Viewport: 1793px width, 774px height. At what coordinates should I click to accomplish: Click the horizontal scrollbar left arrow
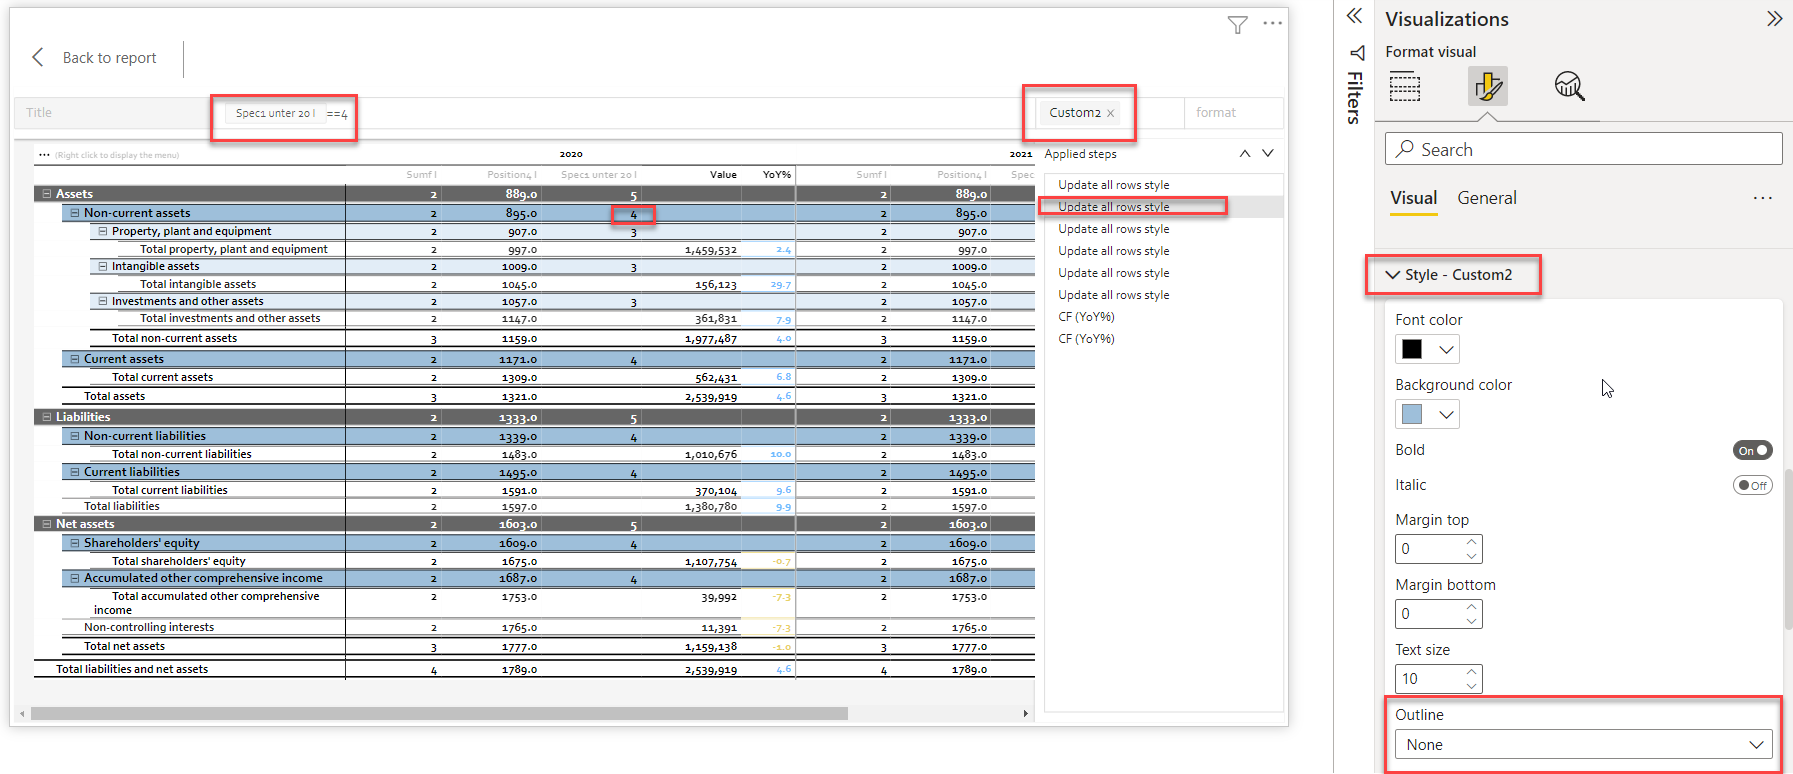coord(24,714)
